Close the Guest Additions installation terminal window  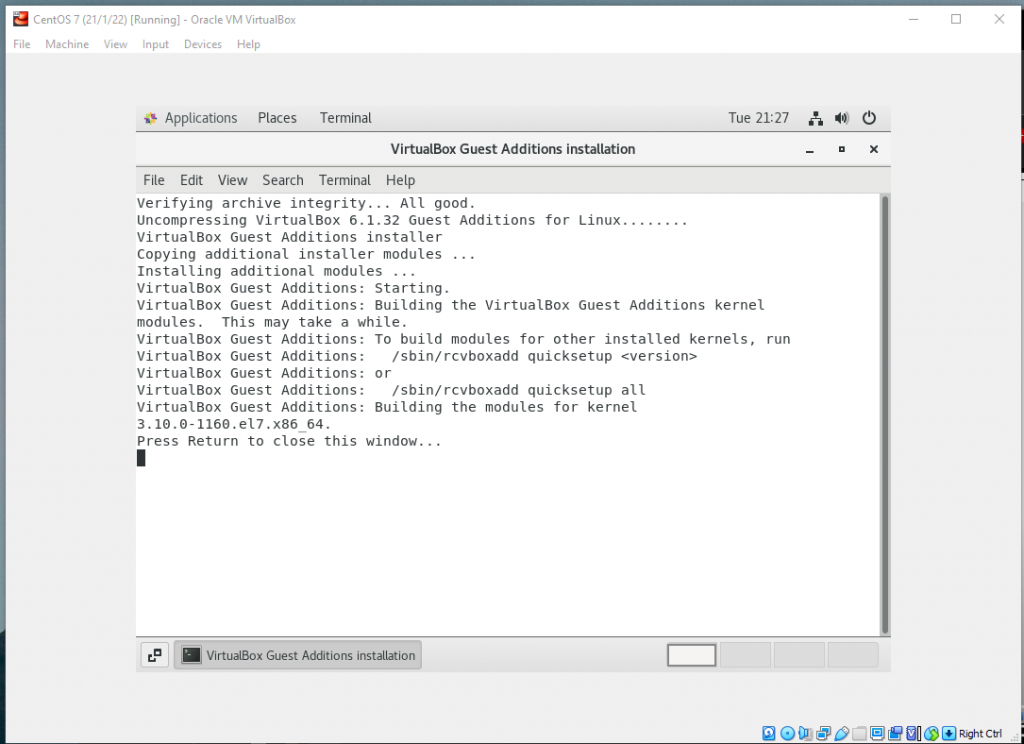pos(874,150)
